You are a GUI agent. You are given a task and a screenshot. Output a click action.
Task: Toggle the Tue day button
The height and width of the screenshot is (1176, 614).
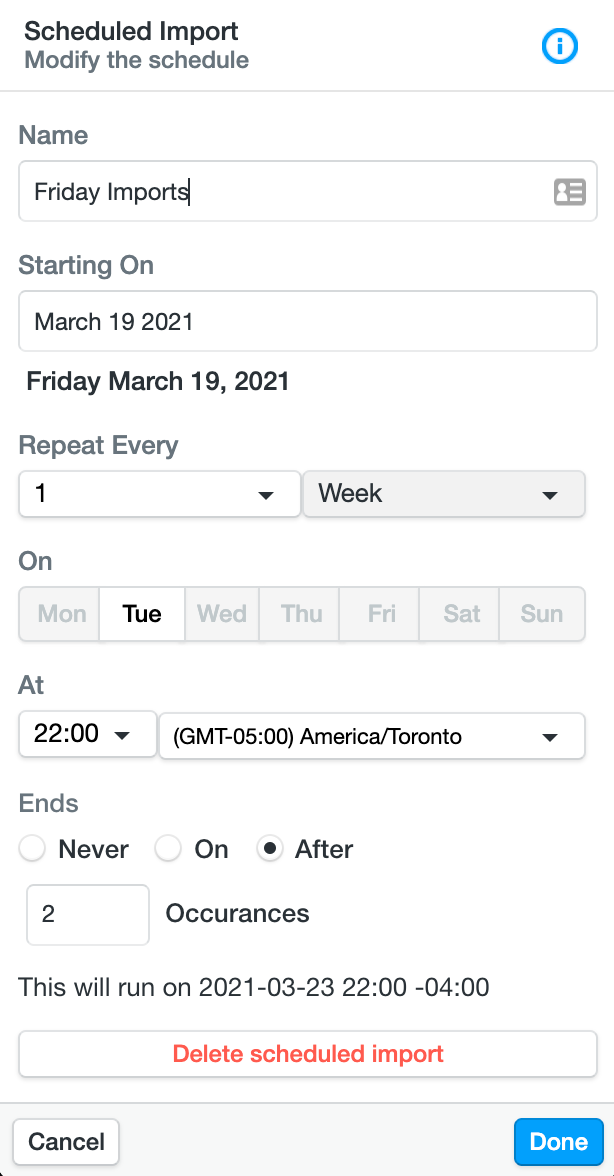pyautogui.click(x=142, y=613)
